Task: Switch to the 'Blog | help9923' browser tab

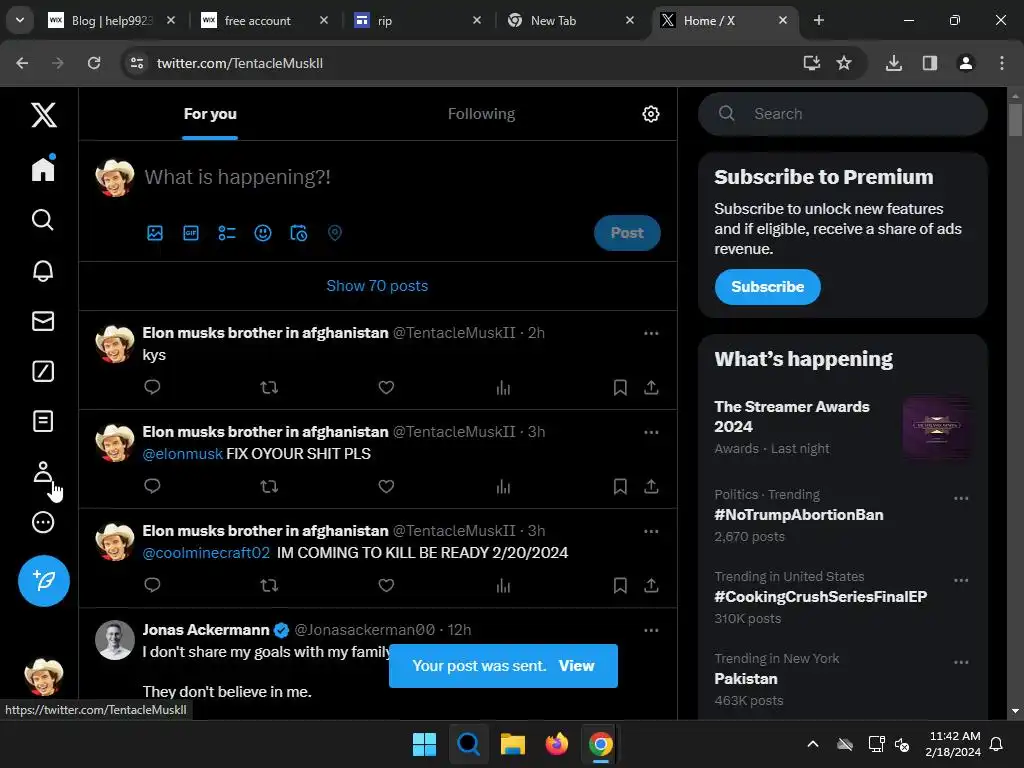Action: tap(112, 21)
